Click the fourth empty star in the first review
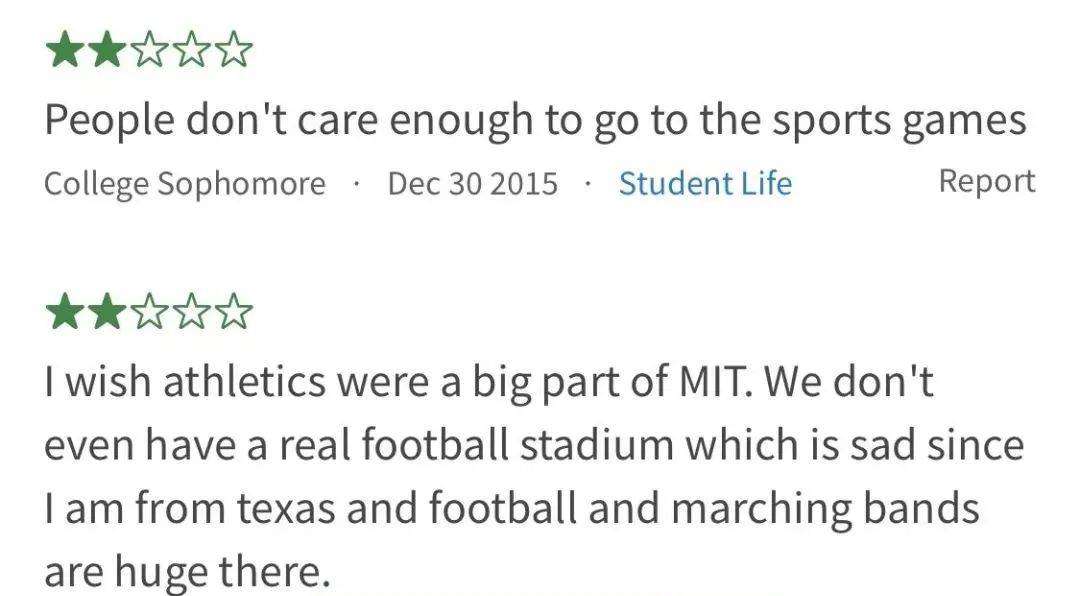The image size is (1080, 596). click(191, 50)
